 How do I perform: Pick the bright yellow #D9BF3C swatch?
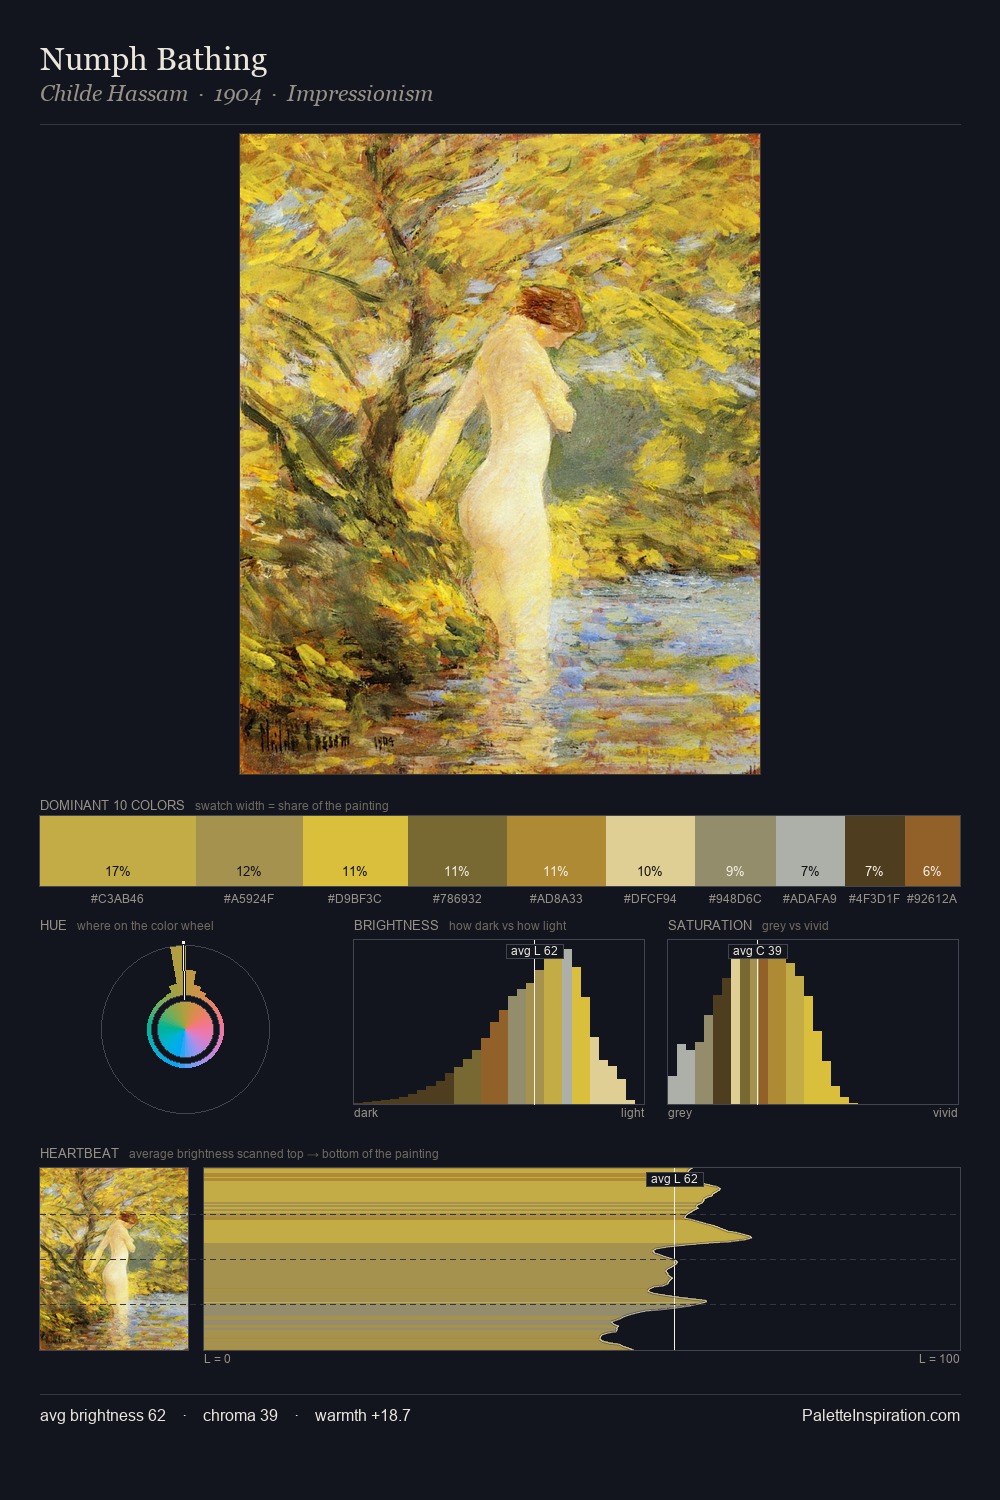[x=355, y=851]
